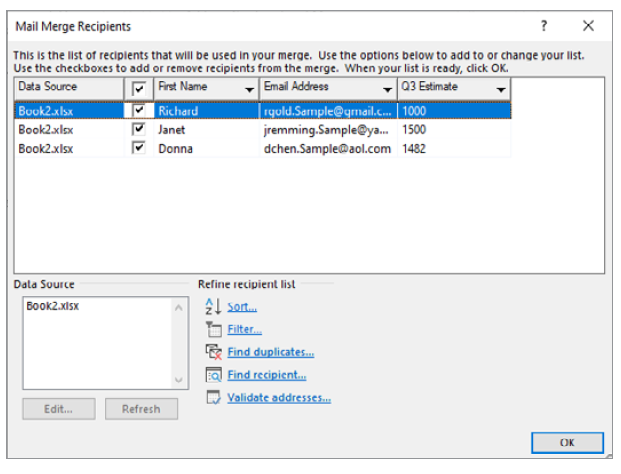
Task: Toggle Donna's recipient checkbox
Action: (x=139, y=149)
